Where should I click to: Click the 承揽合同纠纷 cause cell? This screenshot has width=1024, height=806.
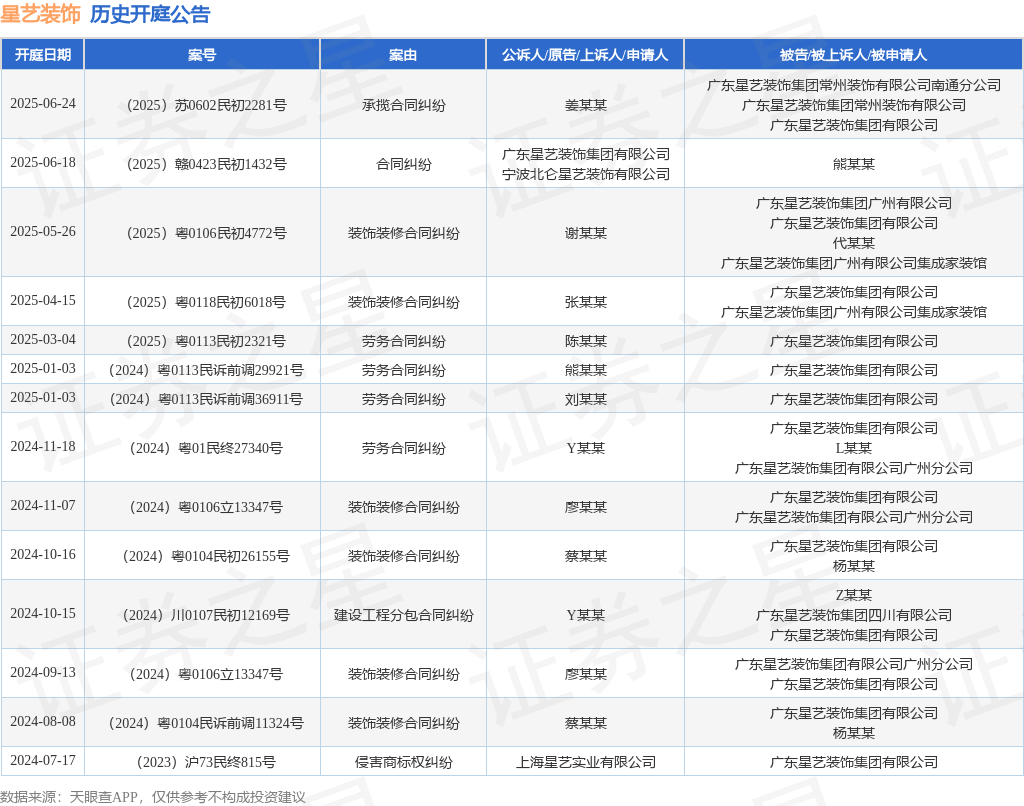click(403, 105)
